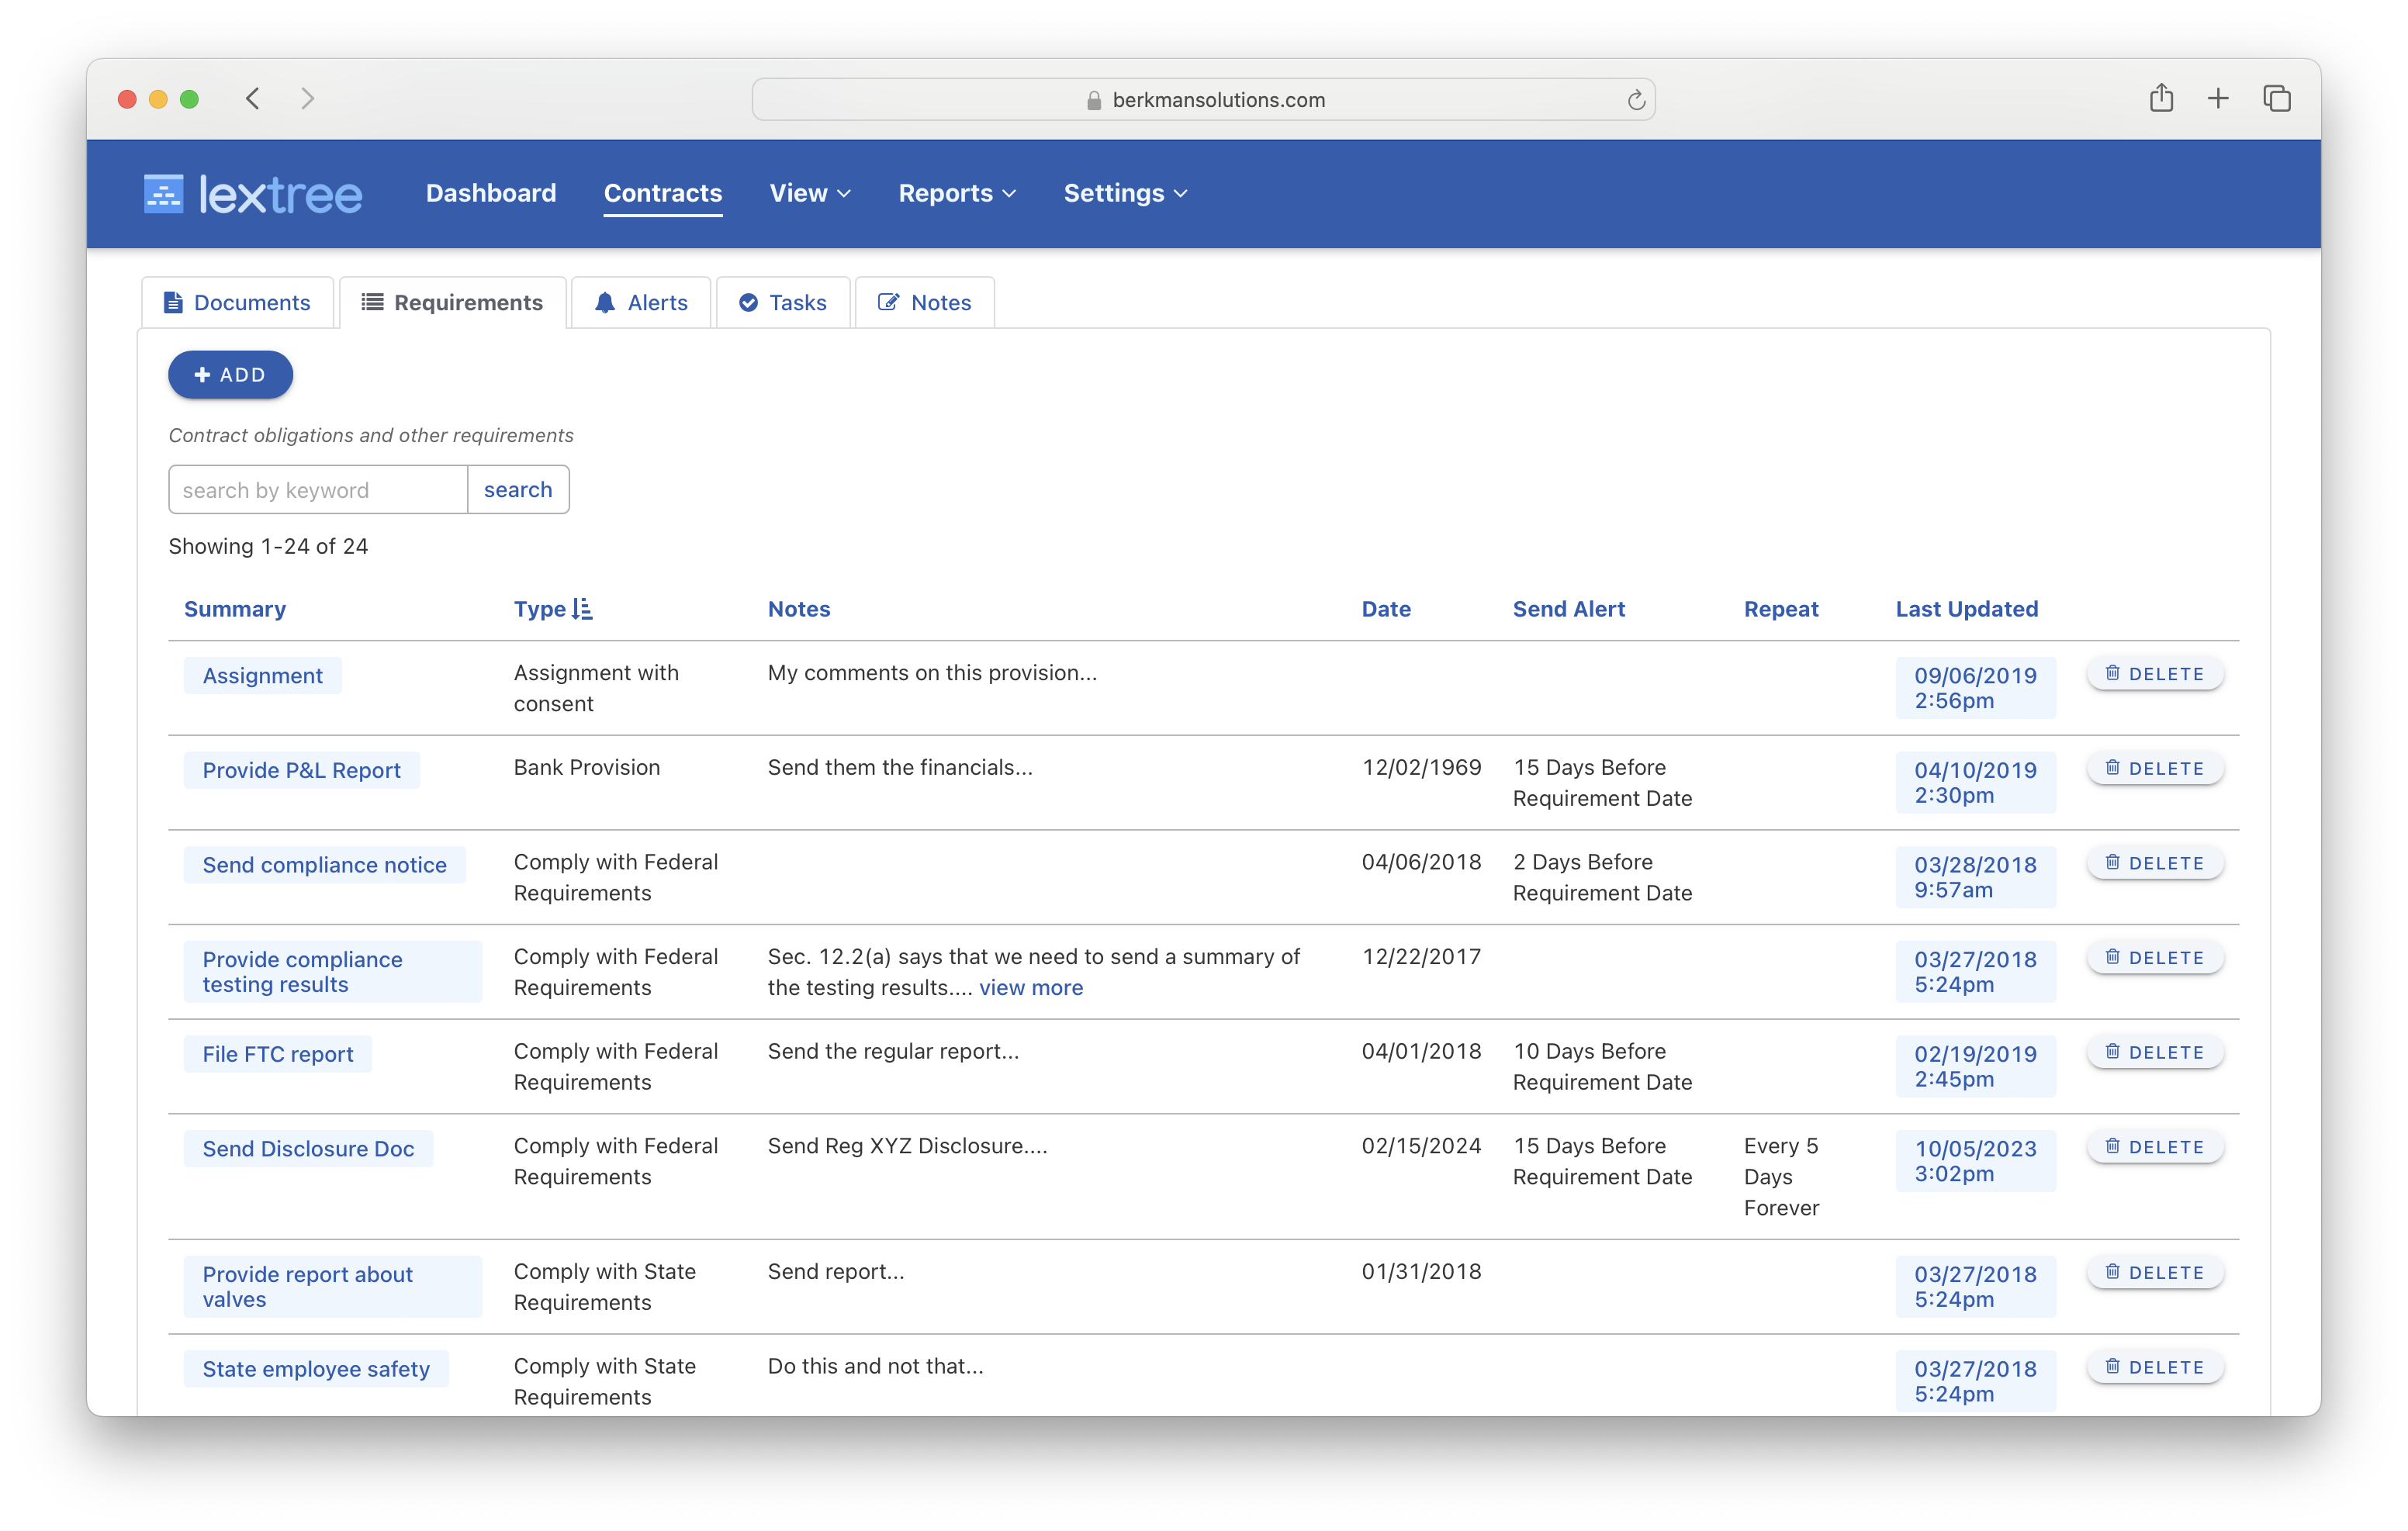Click the 04/10/2019 2:30pm last updated date
Viewport: 2408px width, 1531px height.
1976,783
